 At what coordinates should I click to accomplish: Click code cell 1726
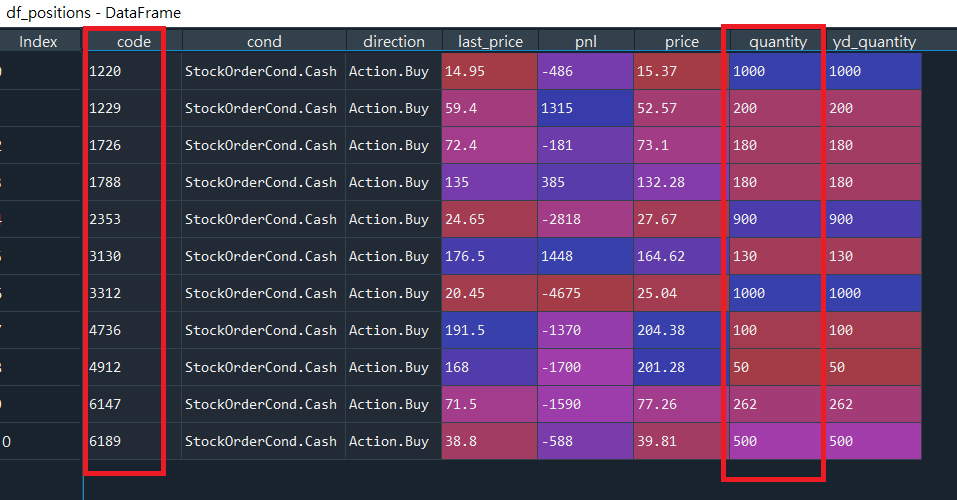click(x=133, y=145)
